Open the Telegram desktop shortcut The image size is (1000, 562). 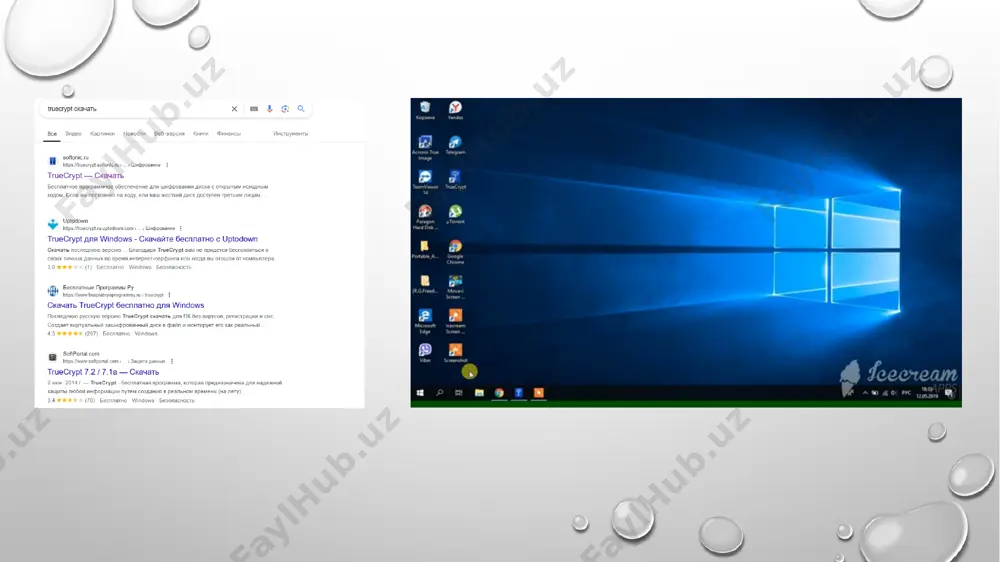[455, 145]
